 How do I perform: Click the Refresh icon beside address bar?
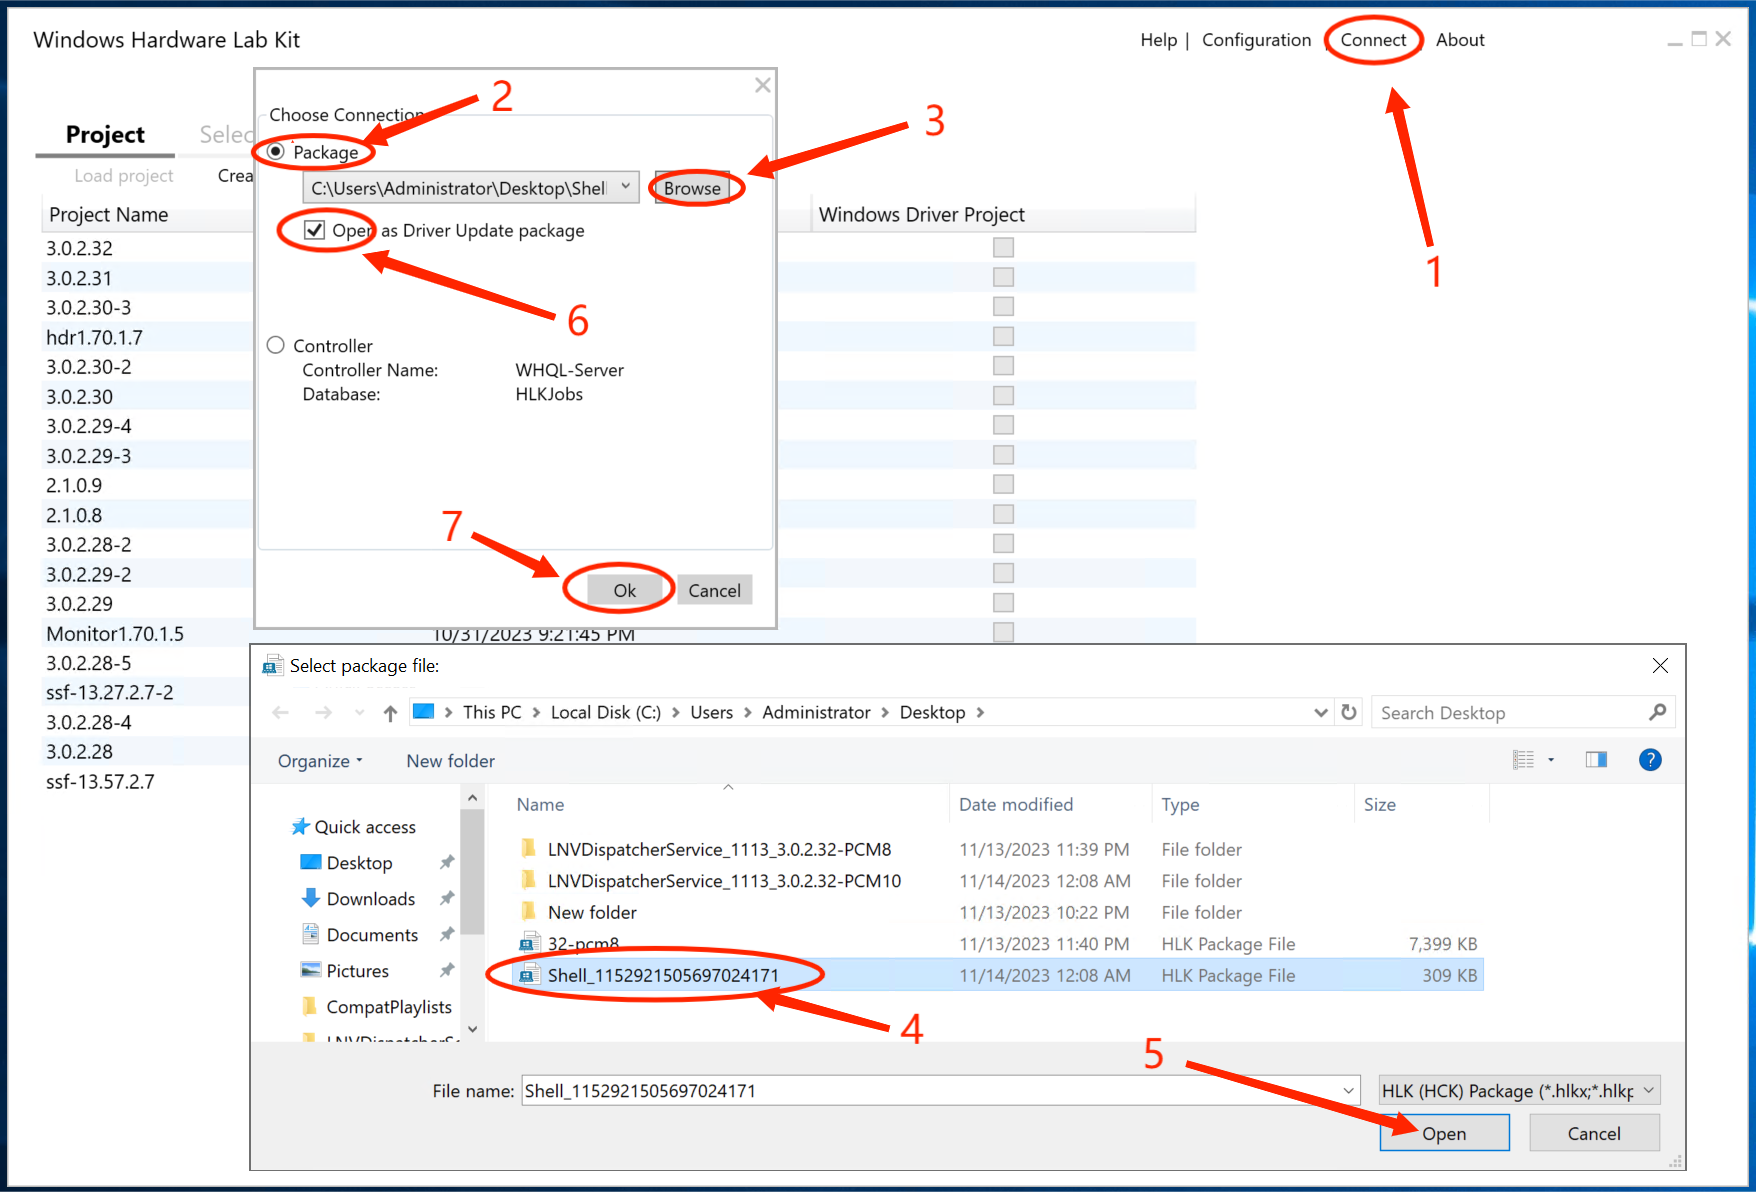(1349, 712)
